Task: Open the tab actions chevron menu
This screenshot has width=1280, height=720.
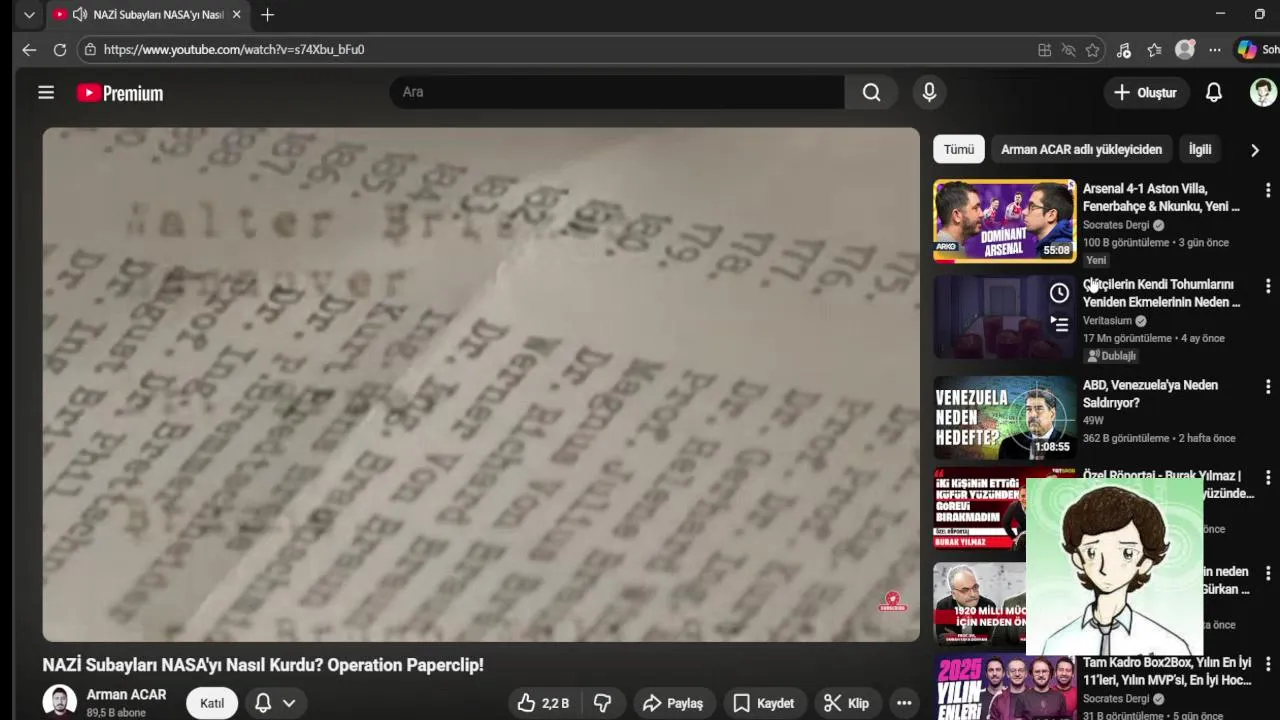Action: [x=29, y=15]
